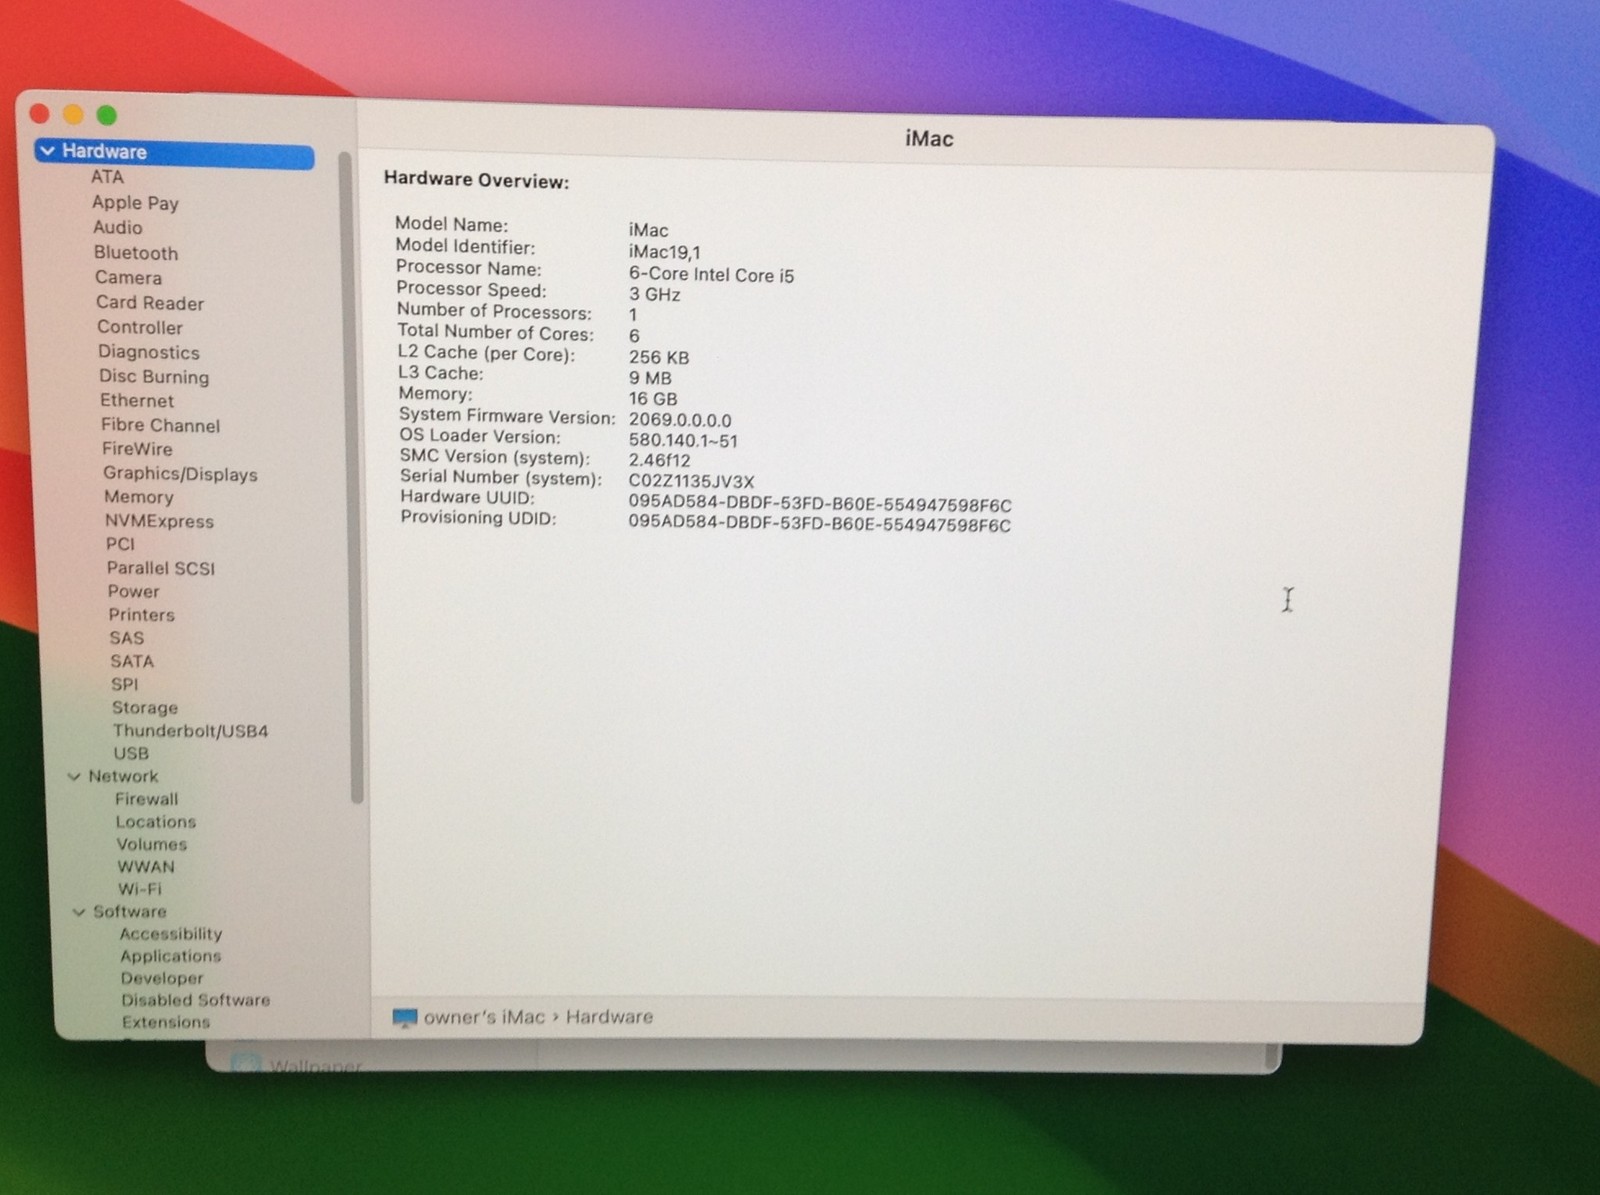Click the sidebar vertical scrollbar

click(x=352, y=478)
